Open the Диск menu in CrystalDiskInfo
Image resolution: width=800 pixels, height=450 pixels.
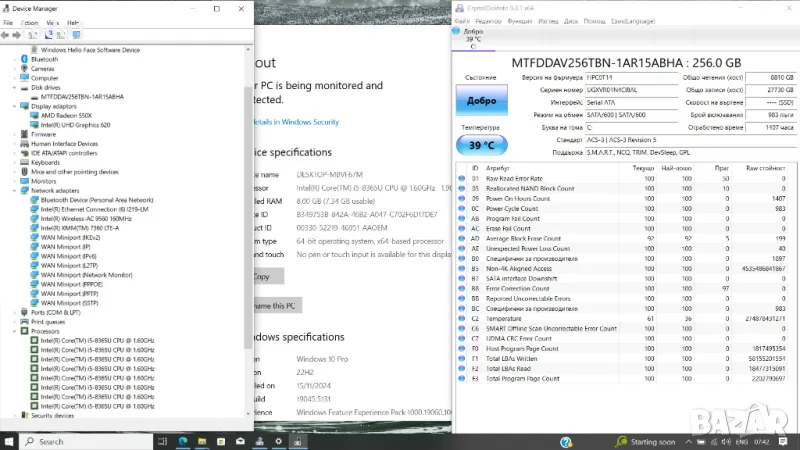pos(570,21)
